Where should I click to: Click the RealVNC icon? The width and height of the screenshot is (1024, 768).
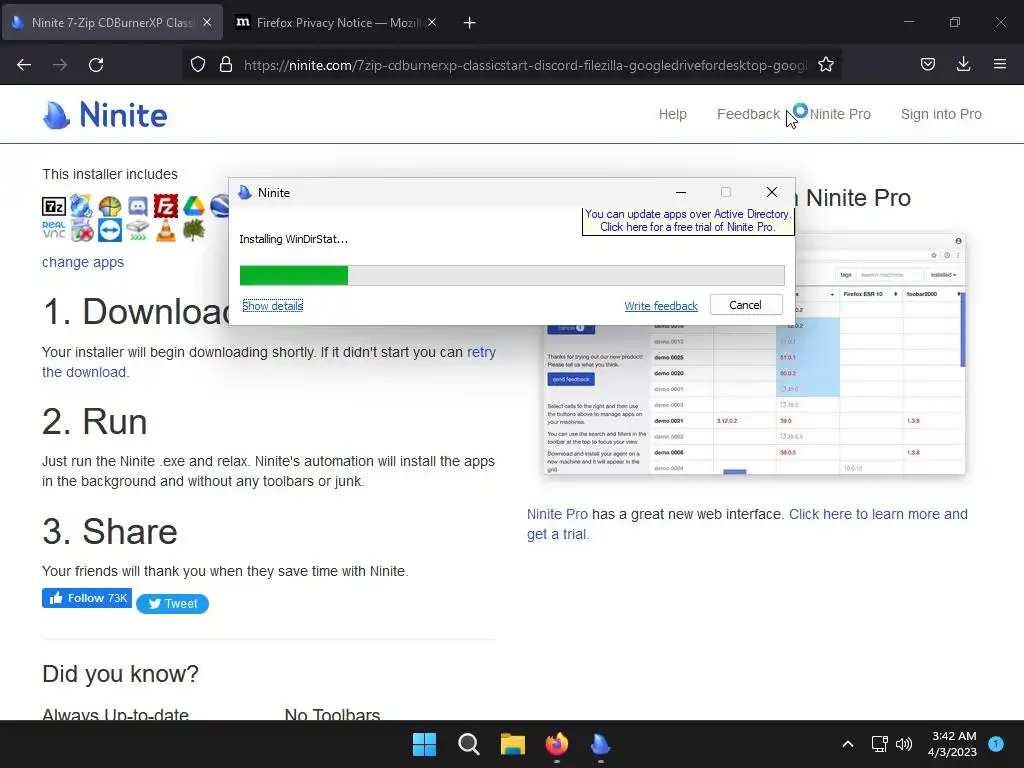tap(54, 230)
